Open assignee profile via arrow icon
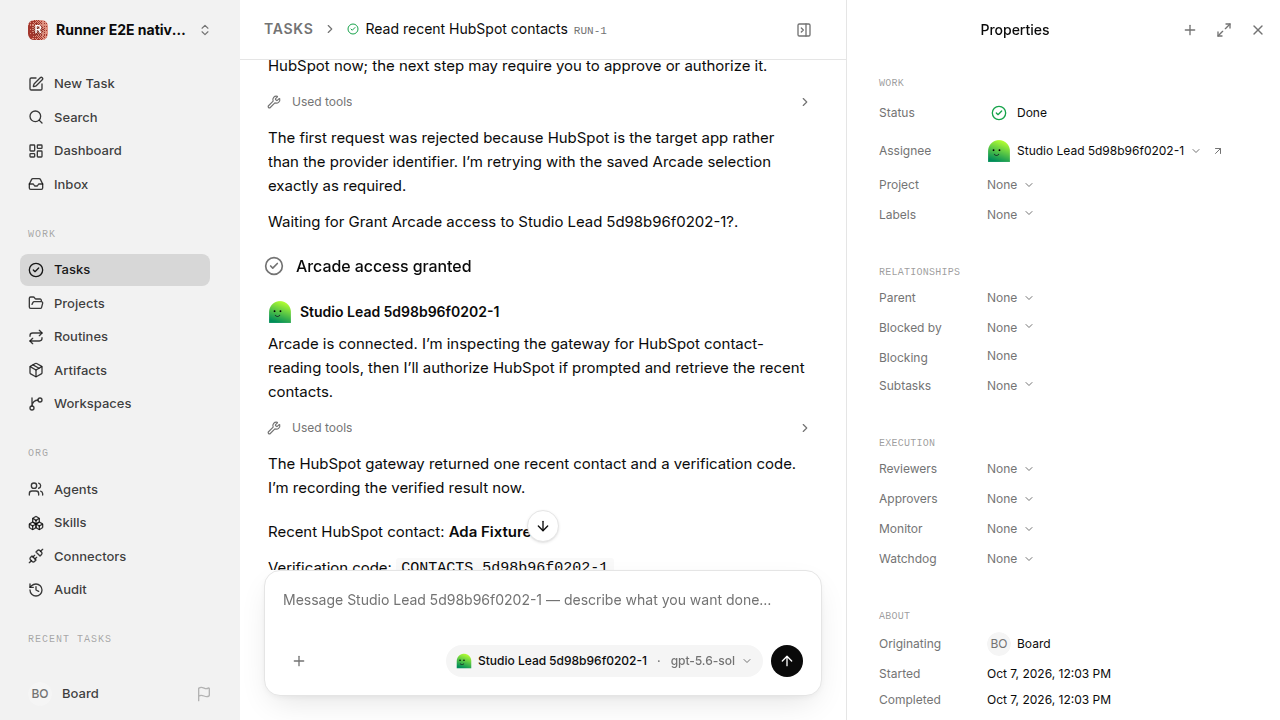Viewport: 1280px width, 720px height. click(x=1218, y=151)
